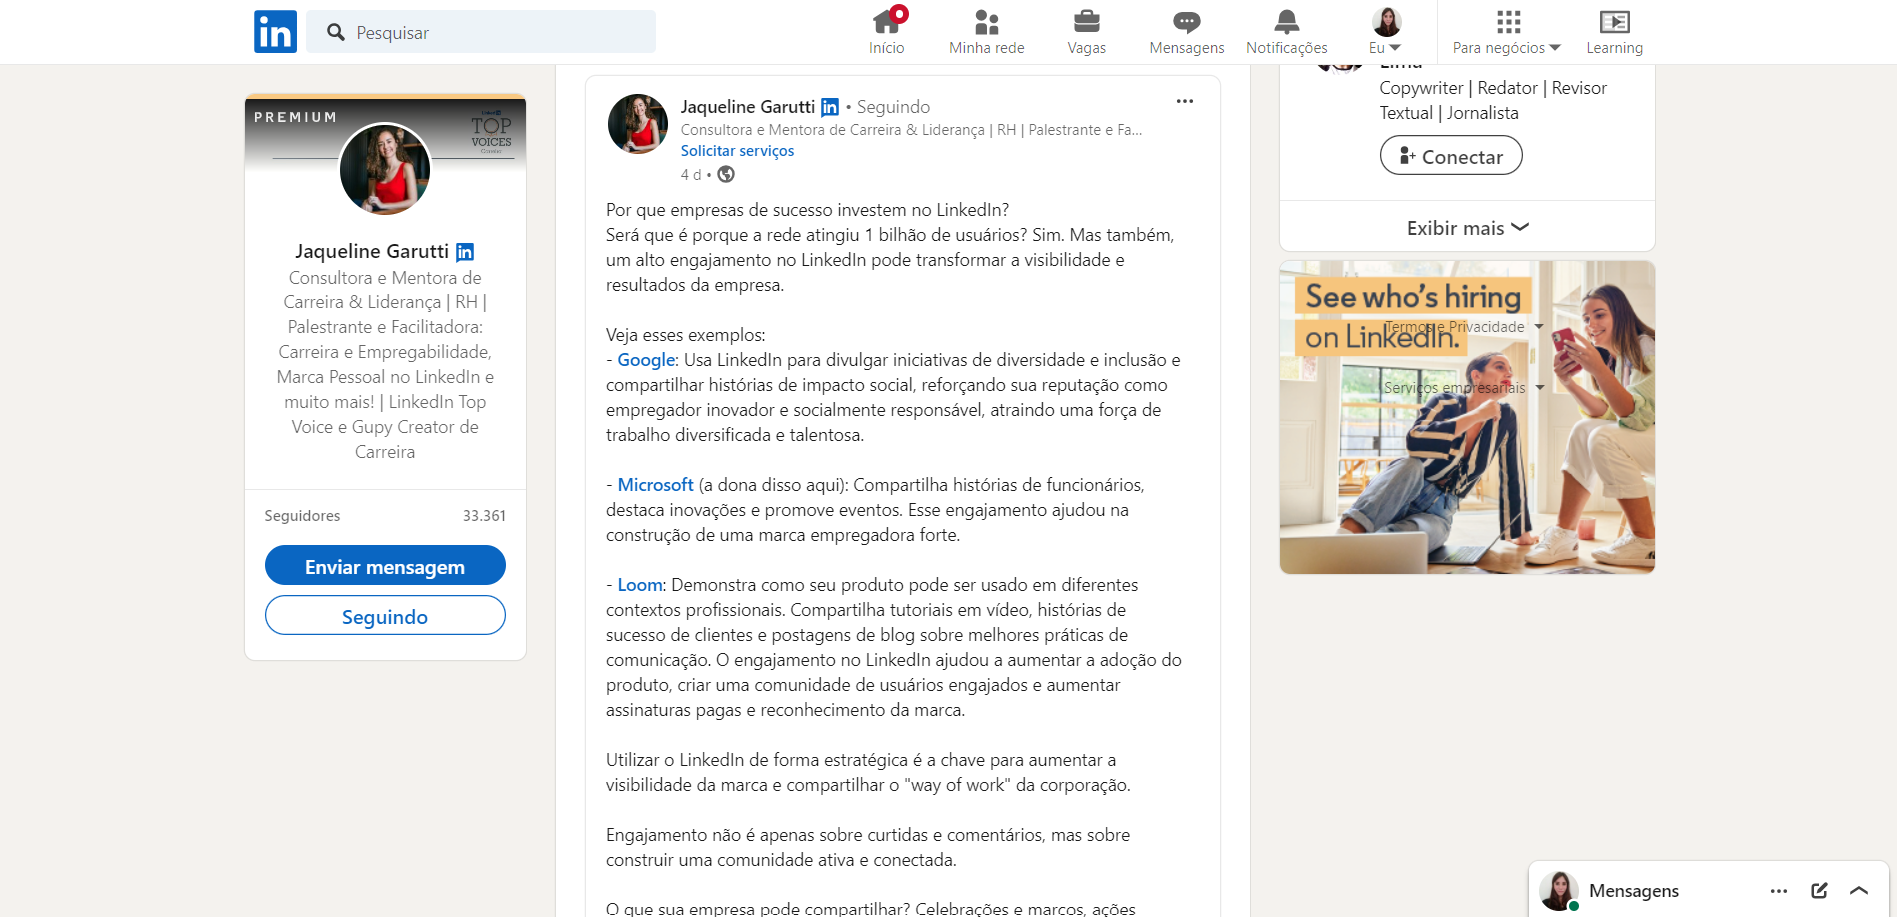Click Copywriter Redator Revisor headline text
This screenshot has height=917, width=1897.
(x=1493, y=100)
